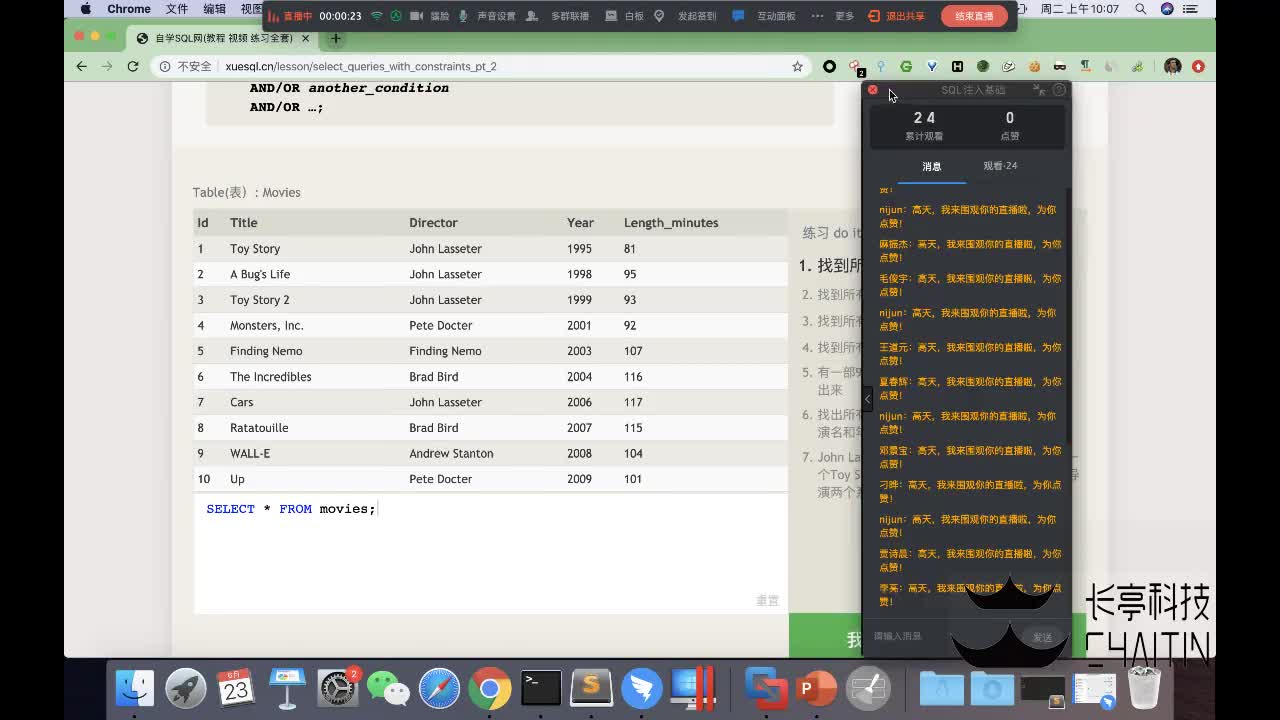Open PowerPoint from the Dock
This screenshot has height=720, width=1280.
817,688
